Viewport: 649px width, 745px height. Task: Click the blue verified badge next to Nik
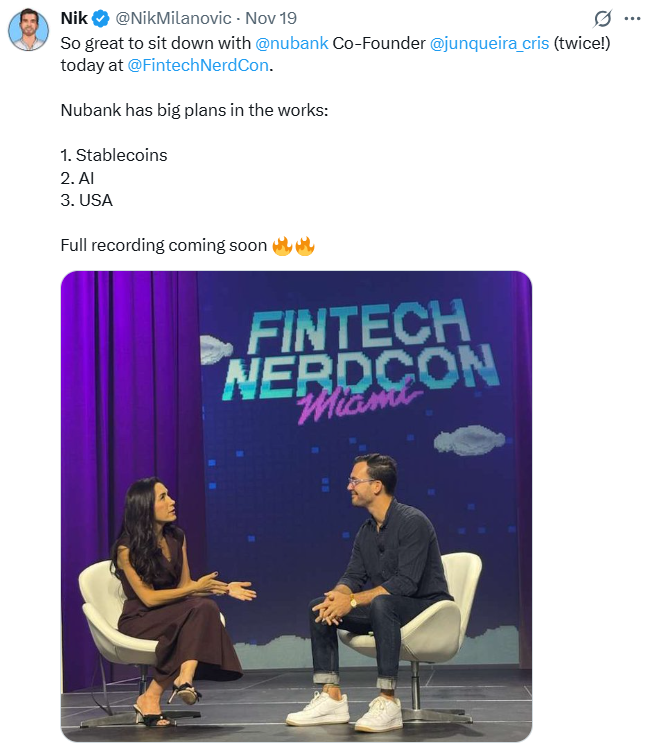pos(101,19)
